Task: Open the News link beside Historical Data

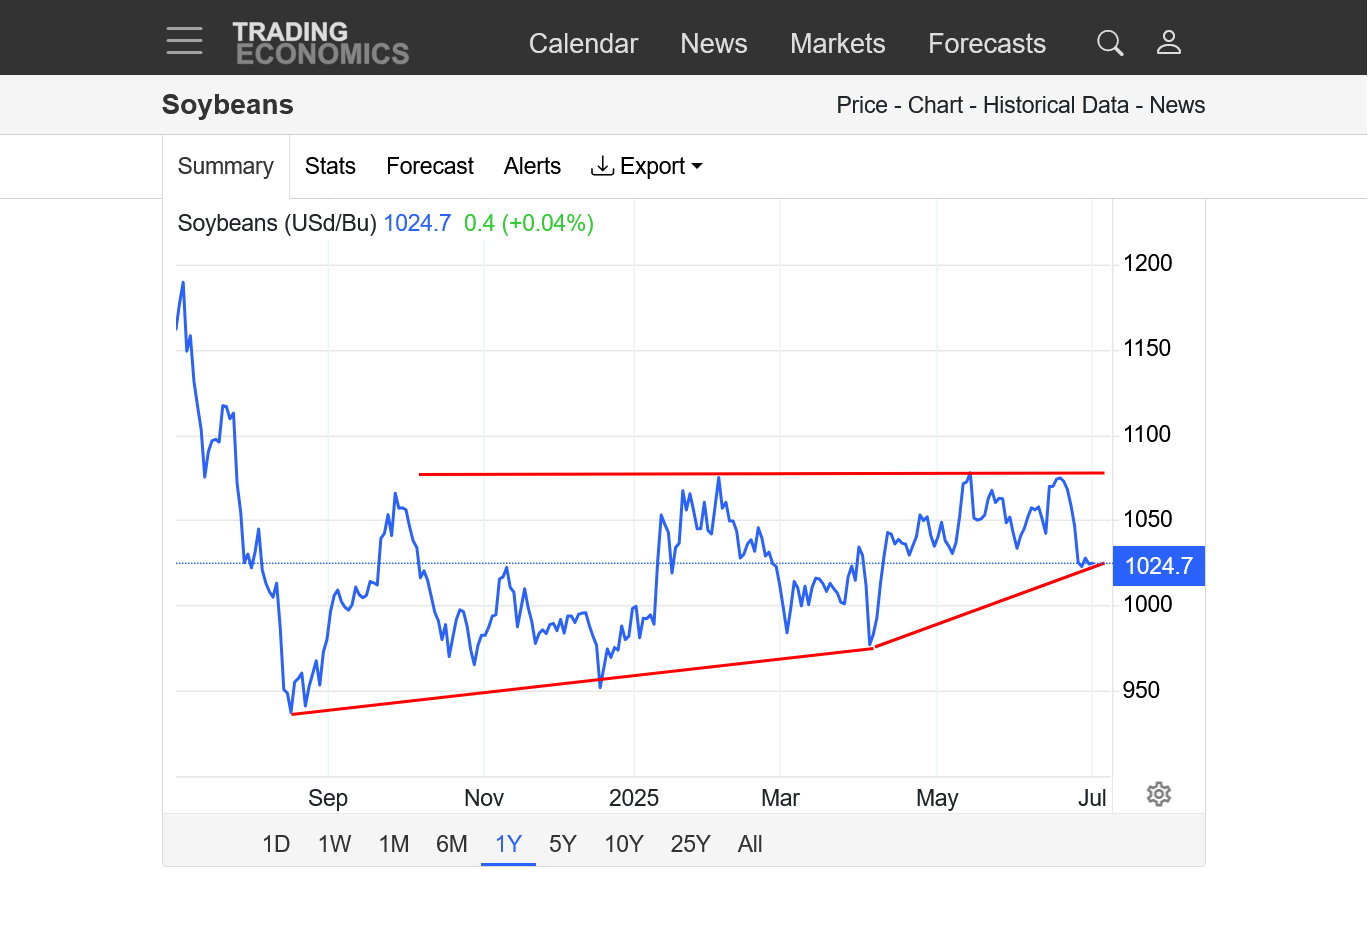Action: 1177,105
